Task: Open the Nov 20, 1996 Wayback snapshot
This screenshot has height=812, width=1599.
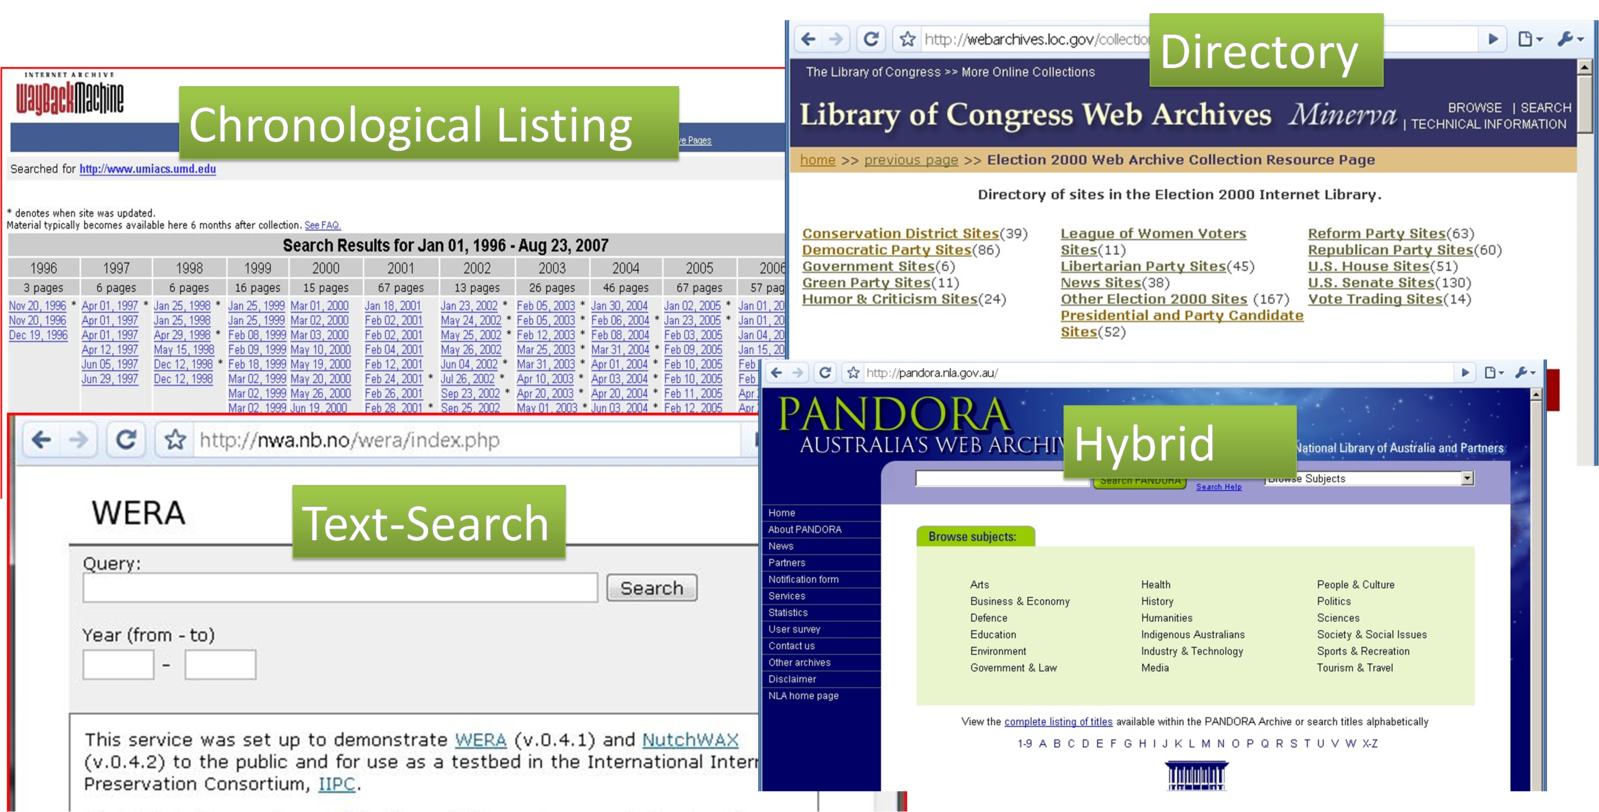Action: pos(37,306)
